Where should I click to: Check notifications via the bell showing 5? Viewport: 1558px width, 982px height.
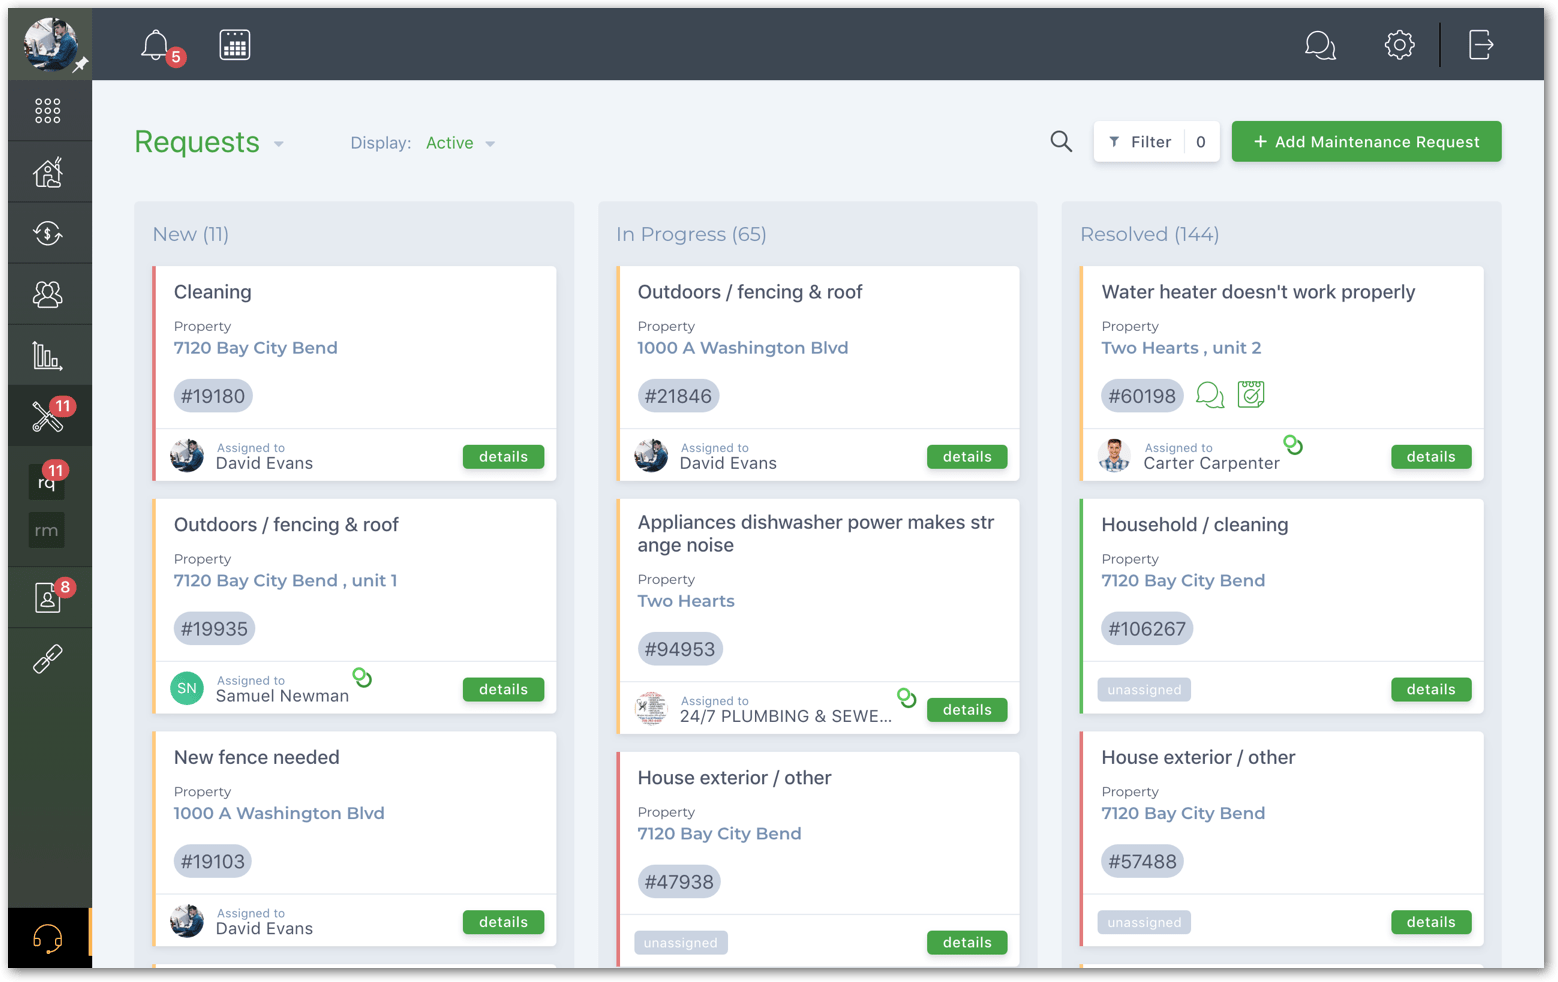tap(156, 44)
